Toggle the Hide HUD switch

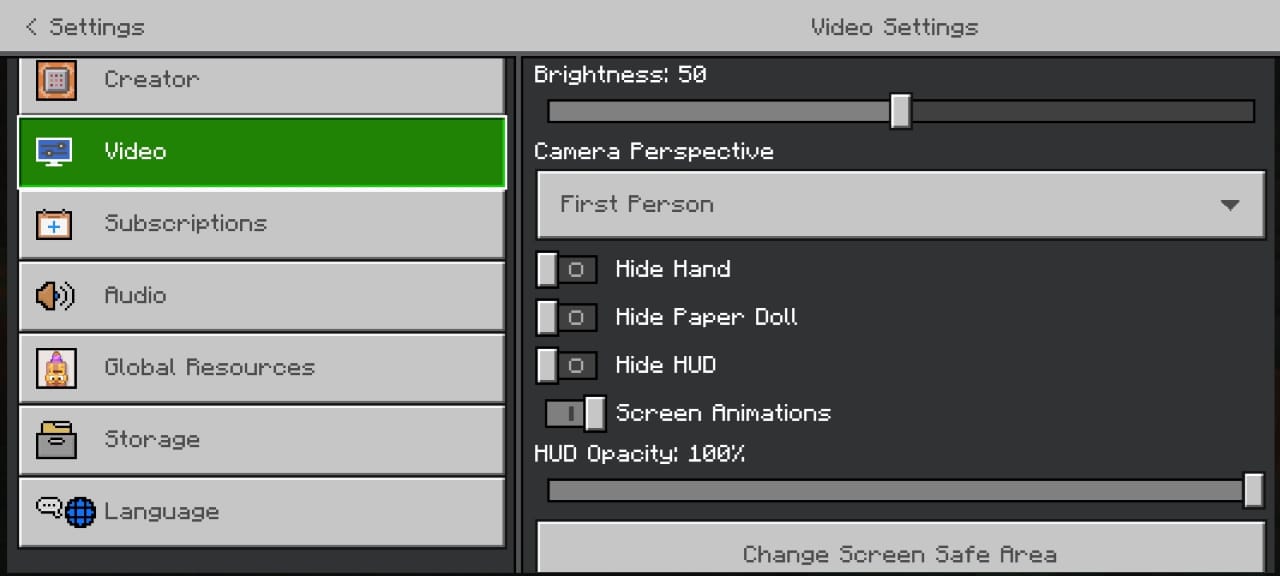click(566, 365)
